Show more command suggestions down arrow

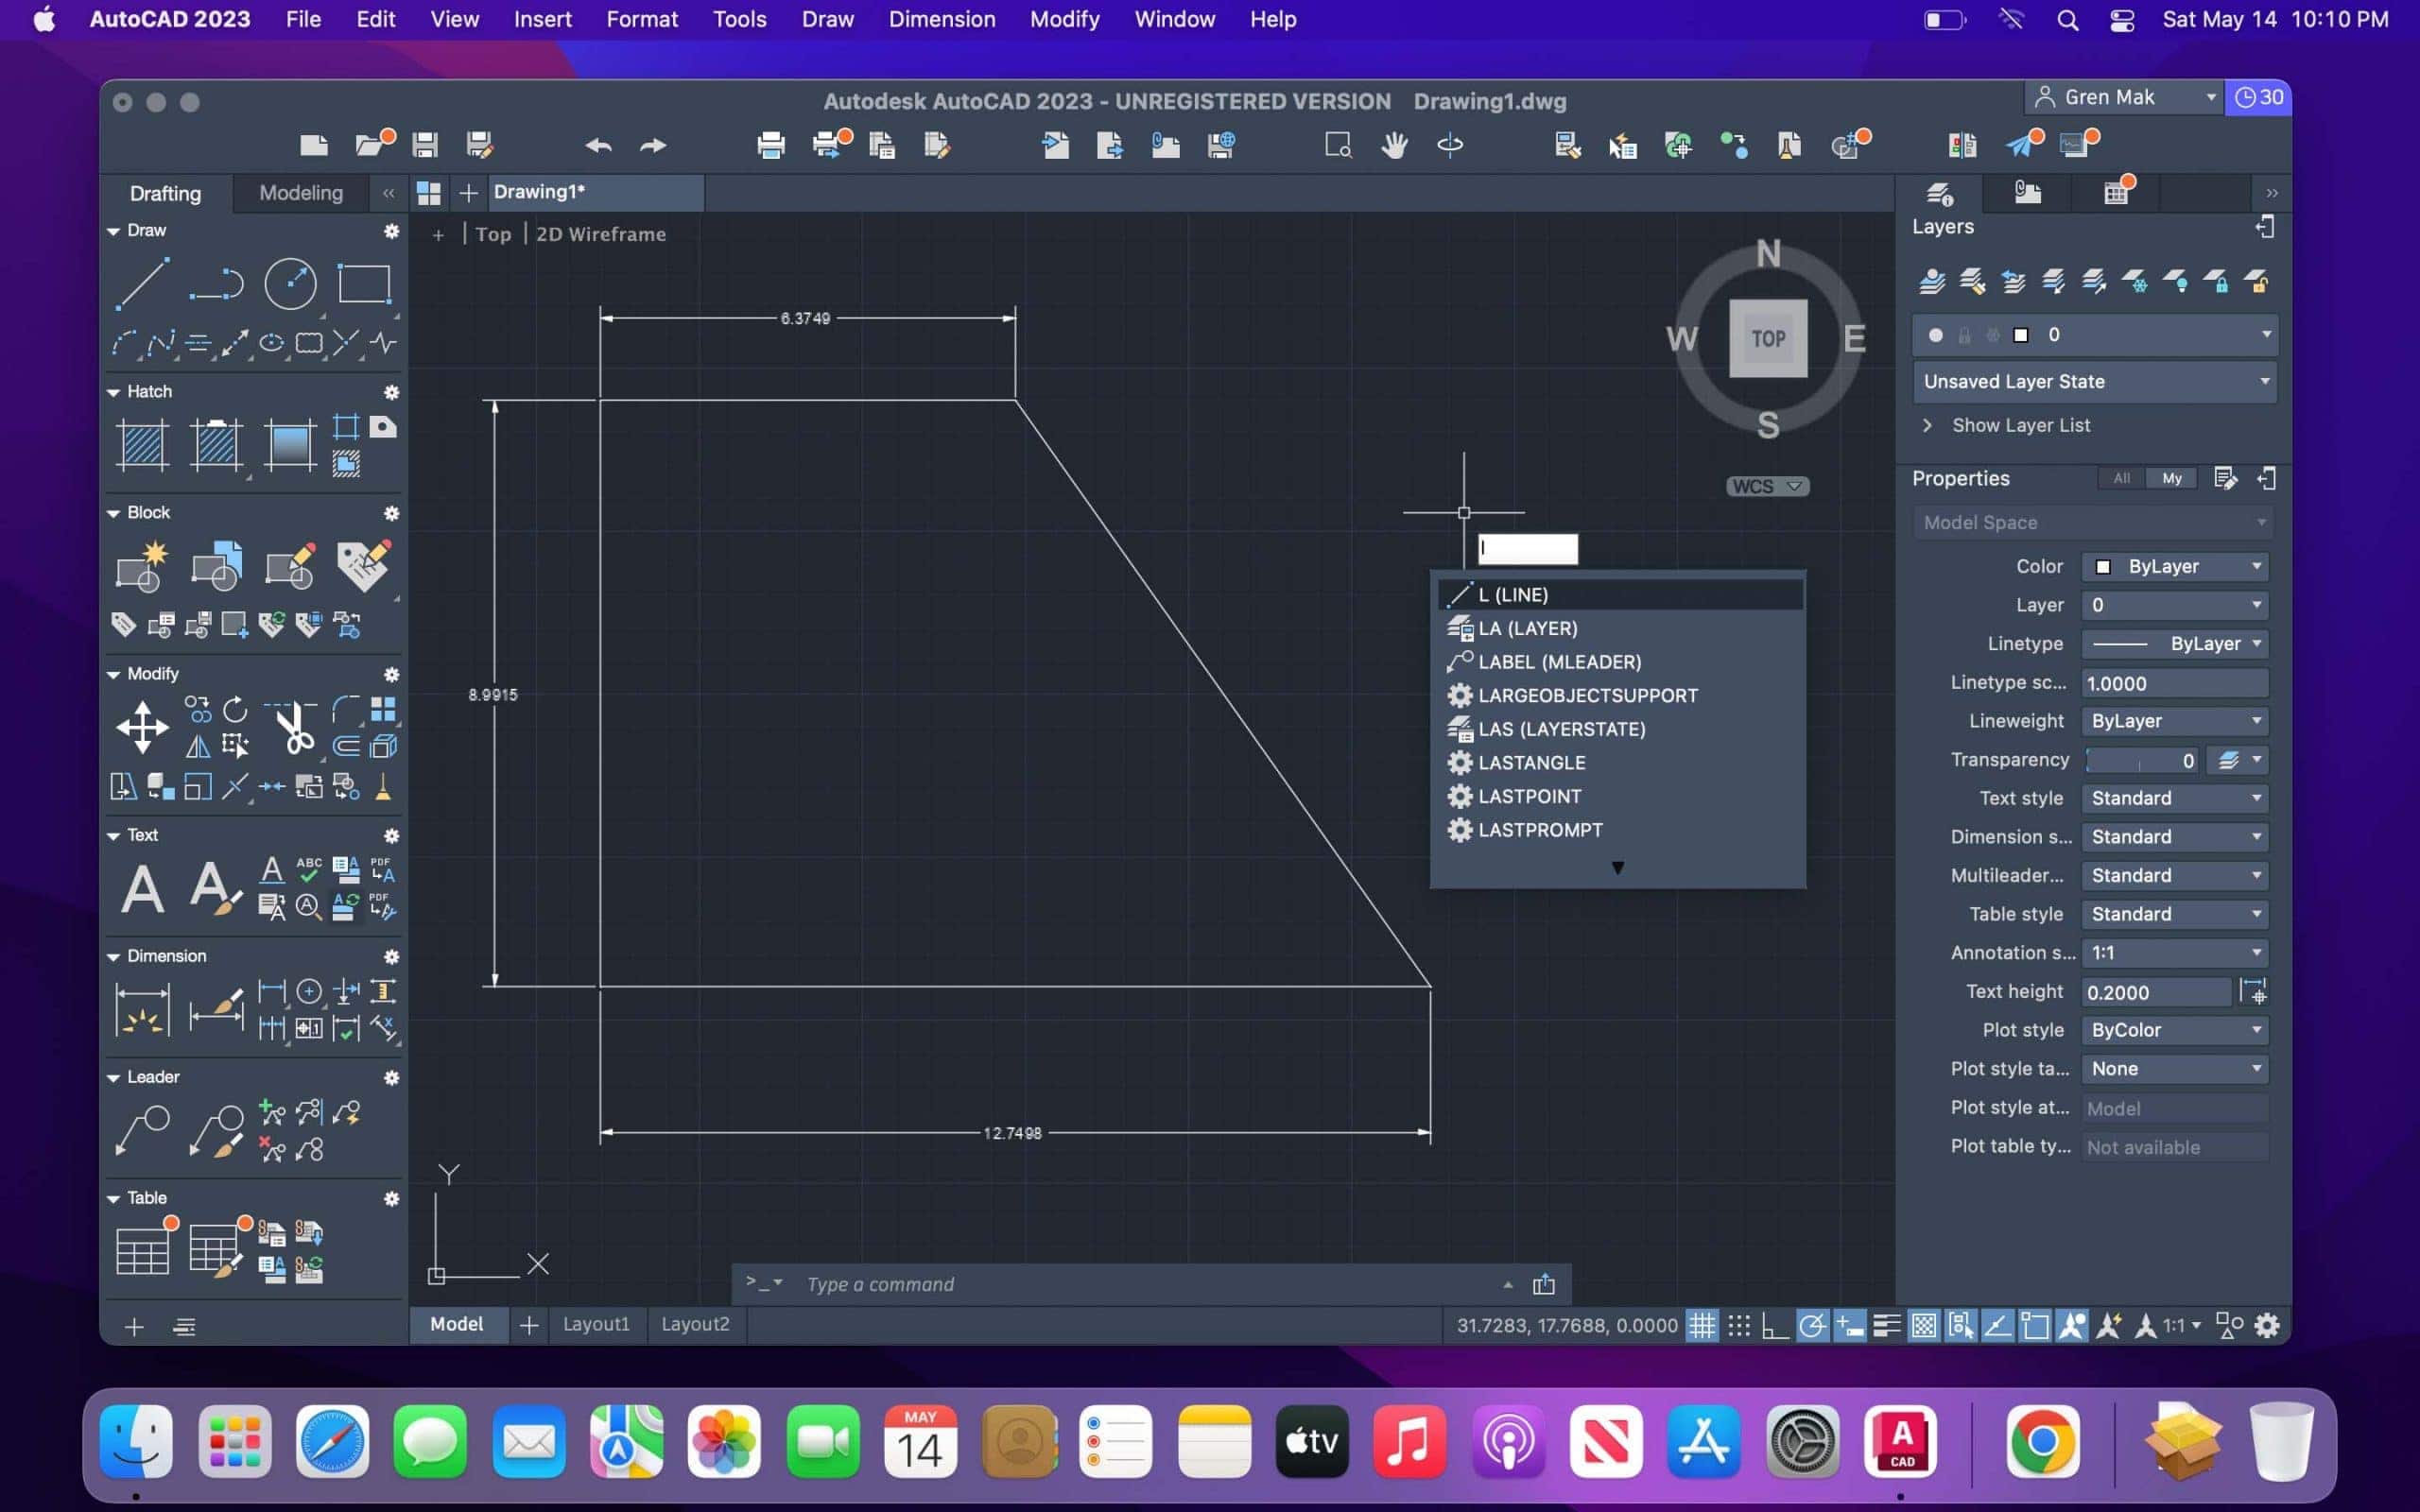1617,868
